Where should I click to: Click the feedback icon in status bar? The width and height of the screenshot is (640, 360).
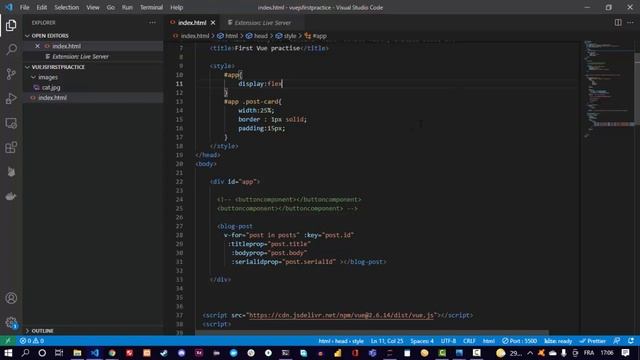[617, 341]
